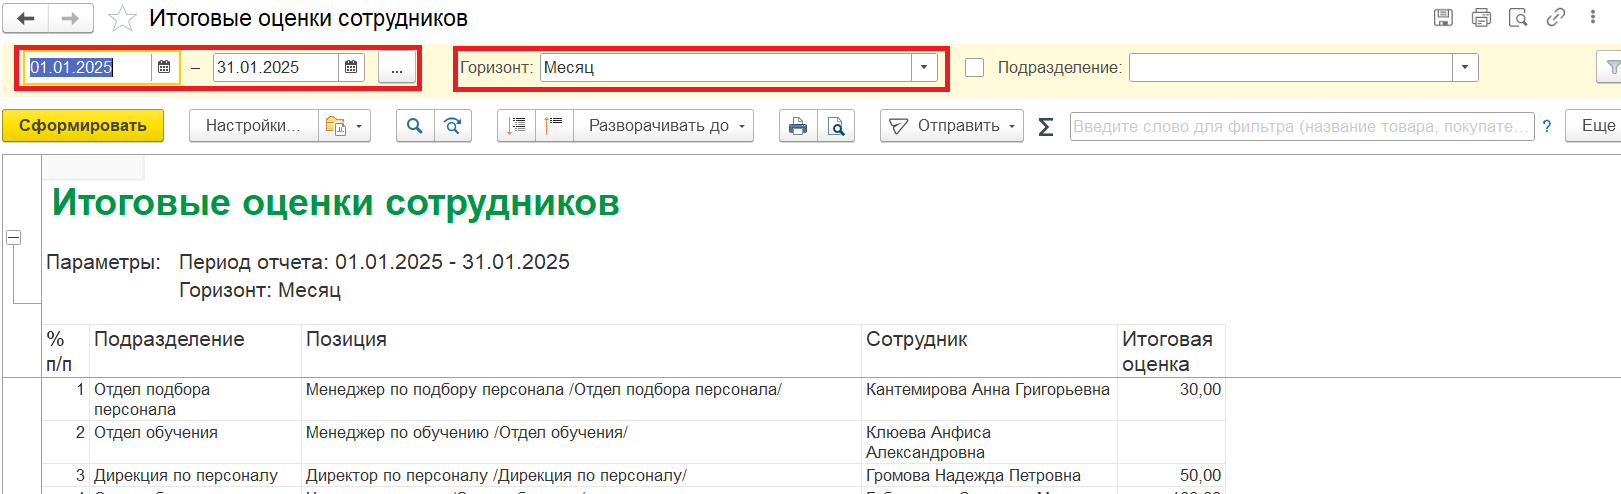
Task: Open calendar for end date 31.01.2025
Action: point(351,67)
